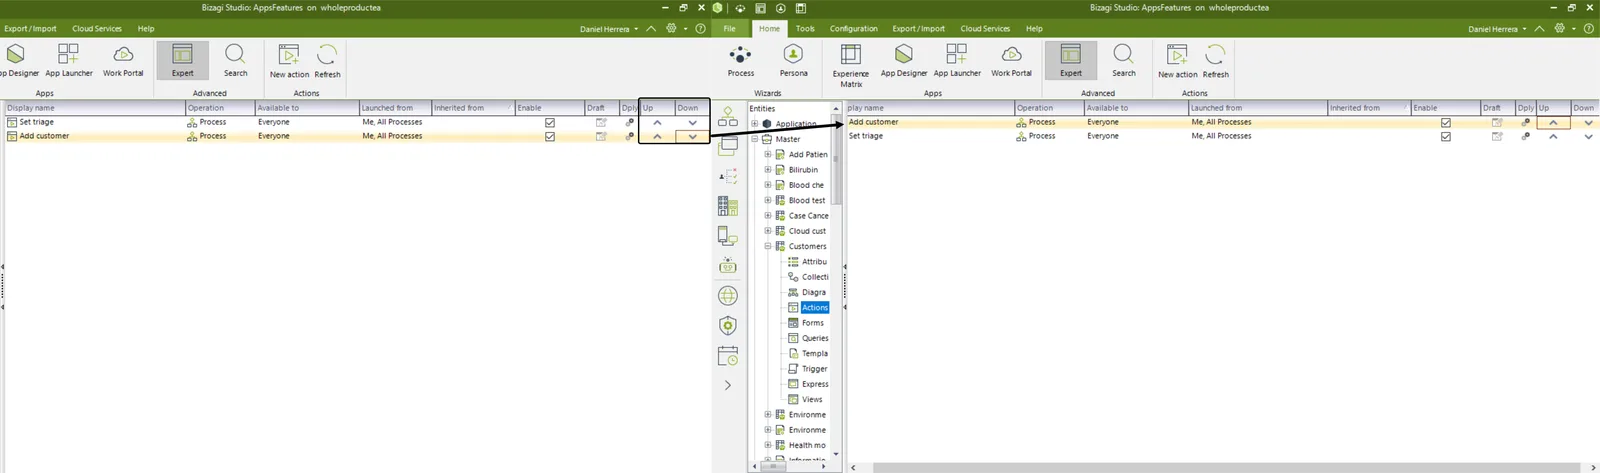Toggle Enable checkbox for Add customer, right window

coord(1446,122)
